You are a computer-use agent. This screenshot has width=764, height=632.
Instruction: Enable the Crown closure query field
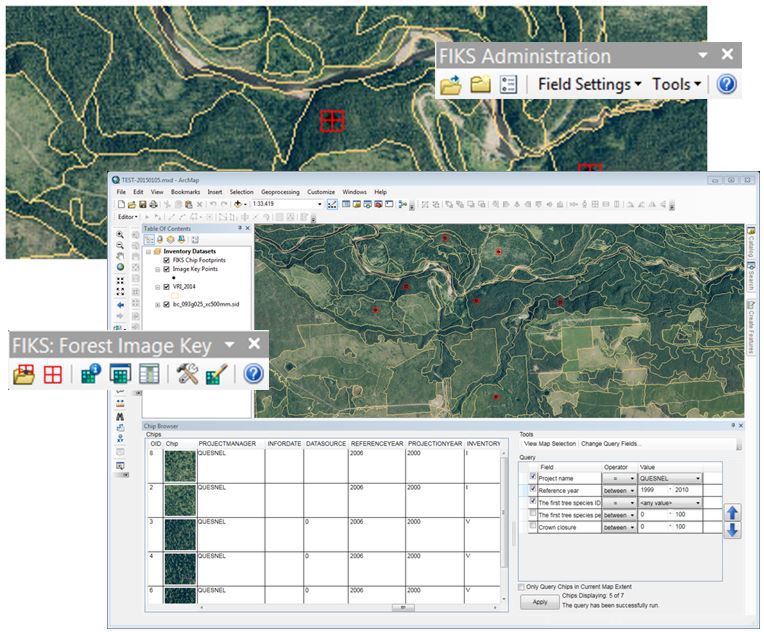point(533,526)
